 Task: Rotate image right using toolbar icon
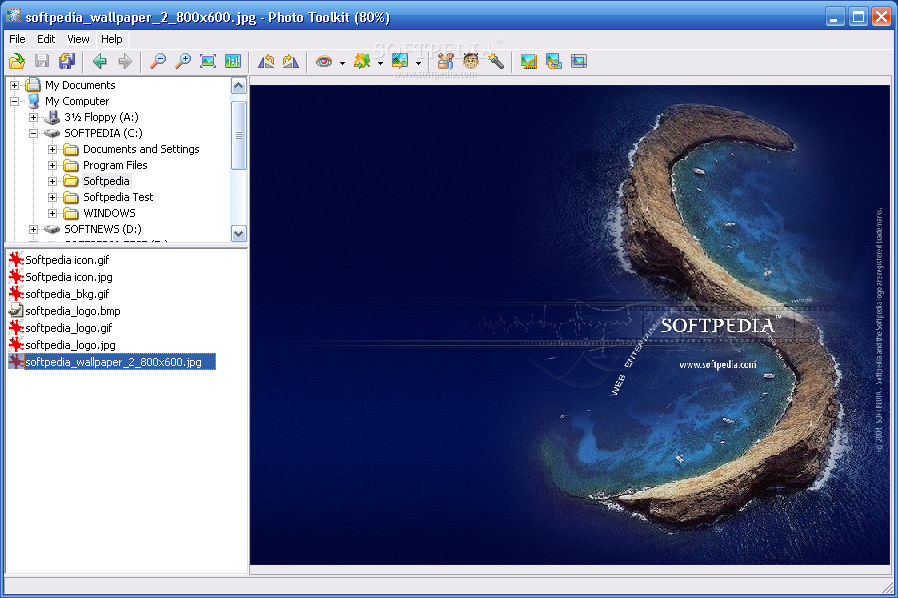tap(291, 61)
